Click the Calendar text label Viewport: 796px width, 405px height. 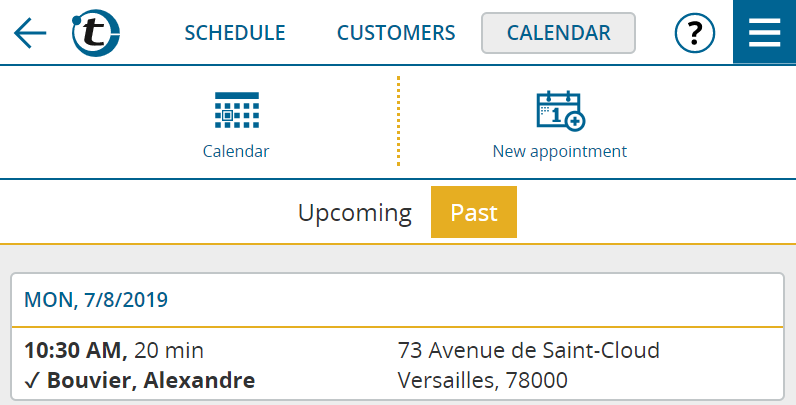[x=236, y=151]
